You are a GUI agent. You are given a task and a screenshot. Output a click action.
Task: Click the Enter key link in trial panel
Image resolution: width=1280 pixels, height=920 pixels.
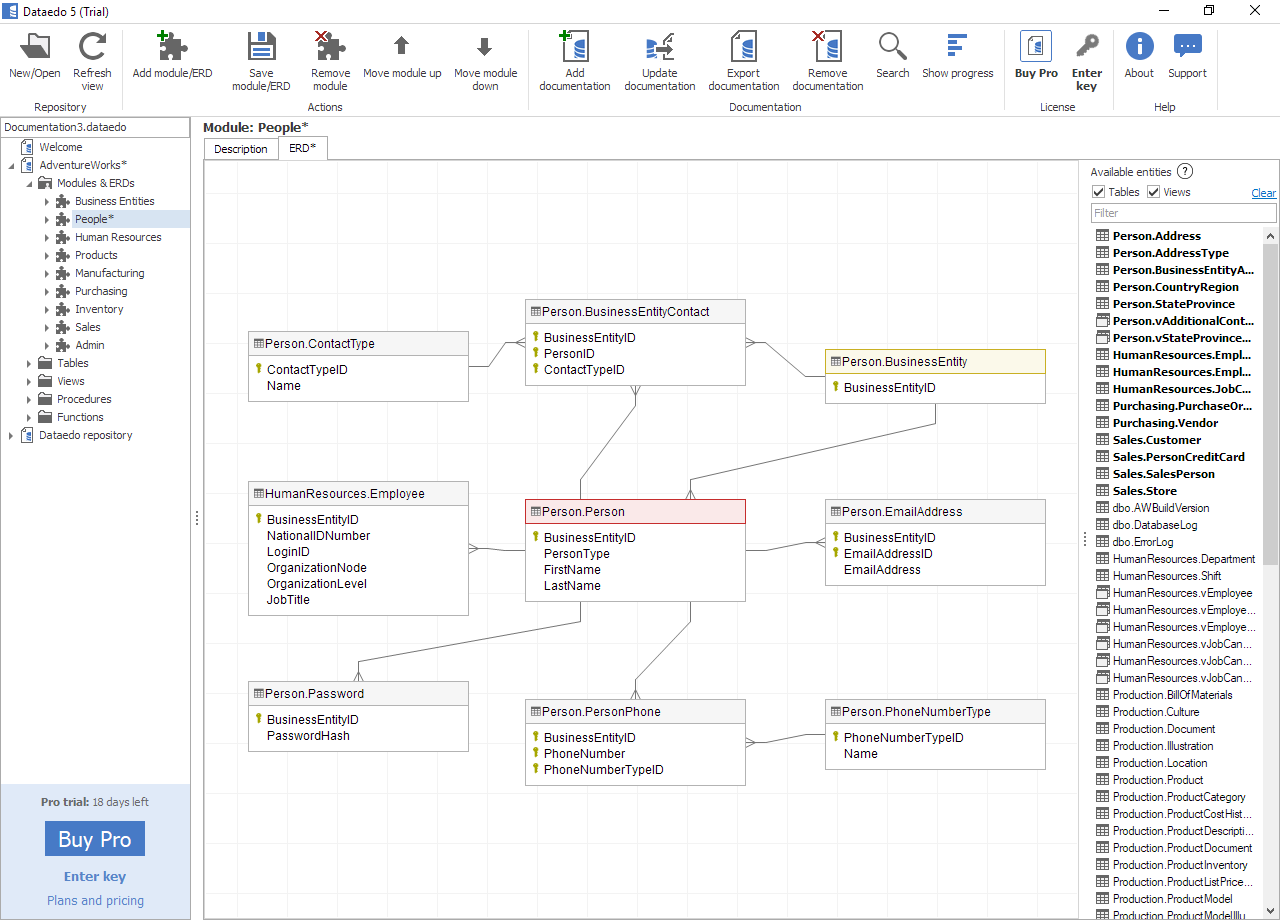tap(95, 877)
